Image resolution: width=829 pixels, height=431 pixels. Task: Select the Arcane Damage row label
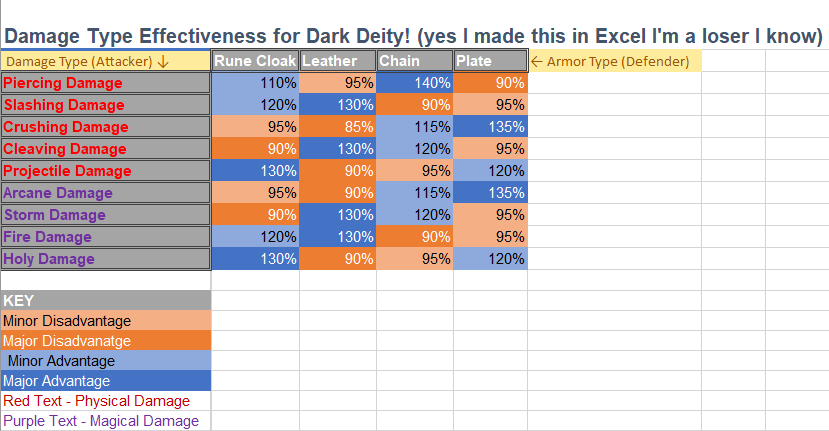[105, 193]
